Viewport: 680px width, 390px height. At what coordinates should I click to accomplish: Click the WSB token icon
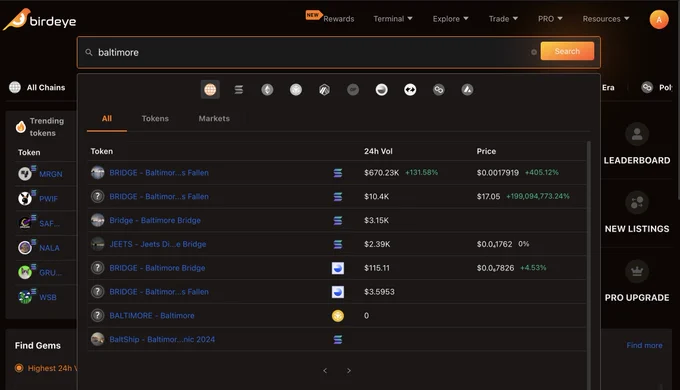click(25, 297)
